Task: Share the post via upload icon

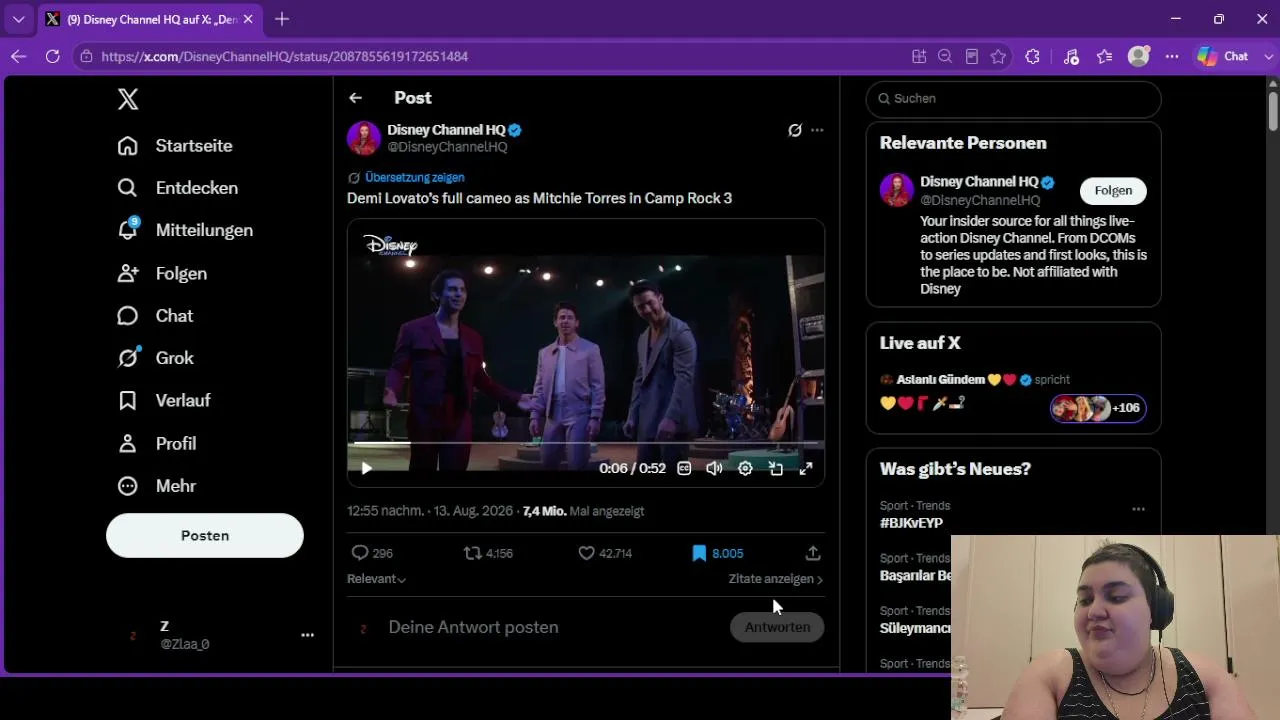Action: coord(813,553)
